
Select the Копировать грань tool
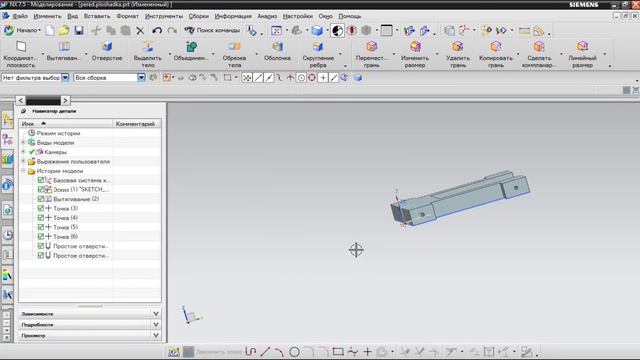[496, 54]
